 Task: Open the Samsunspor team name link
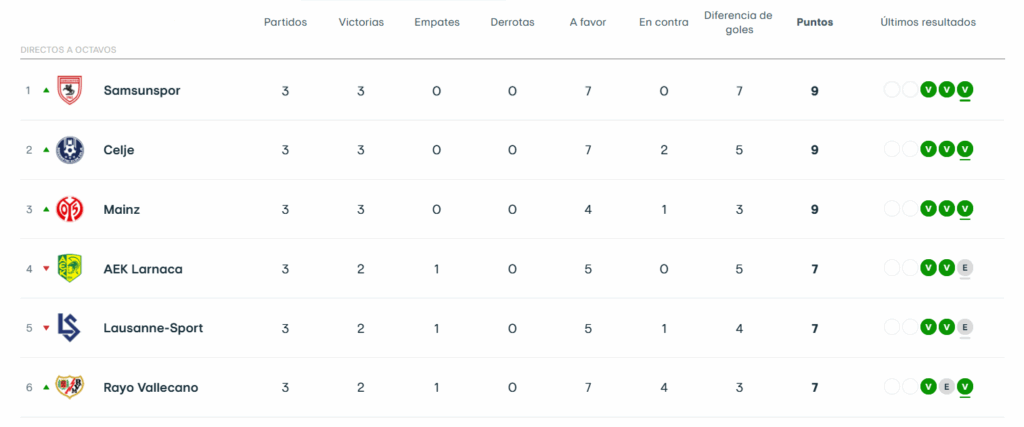point(141,91)
